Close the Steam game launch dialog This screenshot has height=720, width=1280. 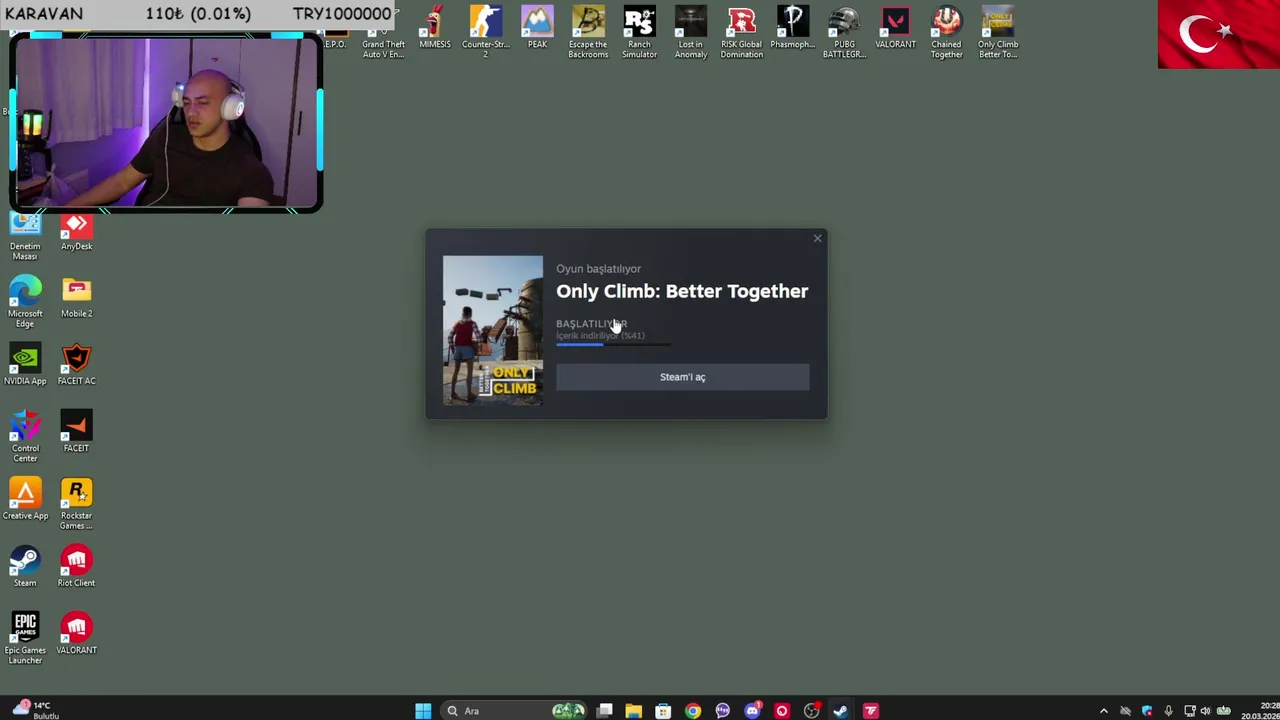click(x=817, y=238)
